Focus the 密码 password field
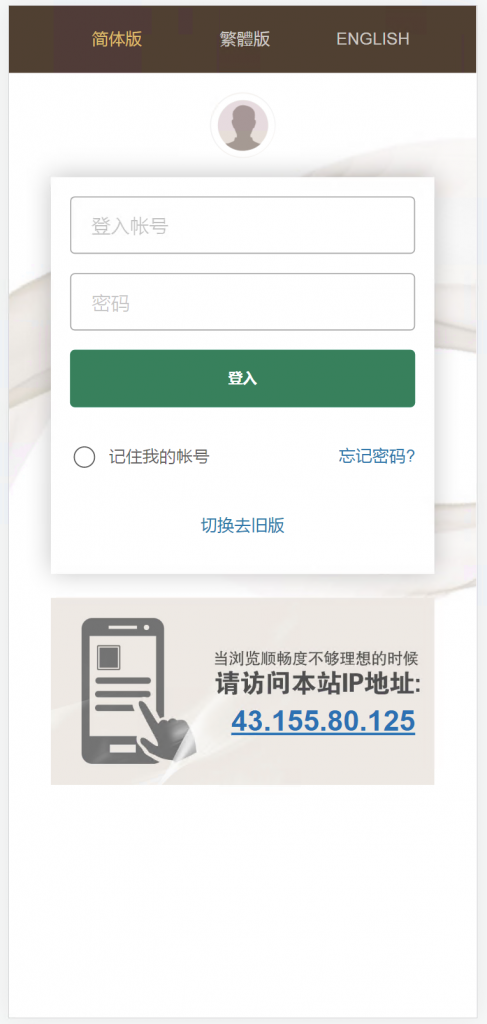The width and height of the screenshot is (487, 1024). point(242,302)
